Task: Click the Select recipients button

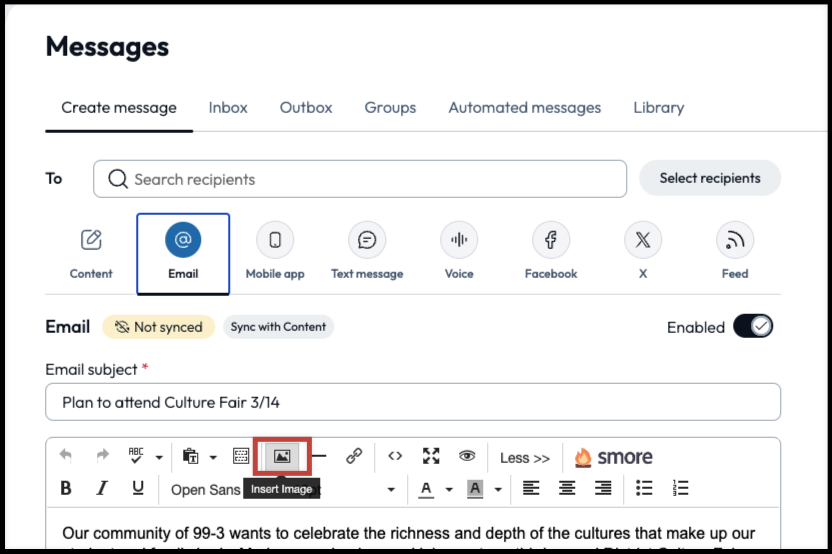Action: click(x=710, y=178)
